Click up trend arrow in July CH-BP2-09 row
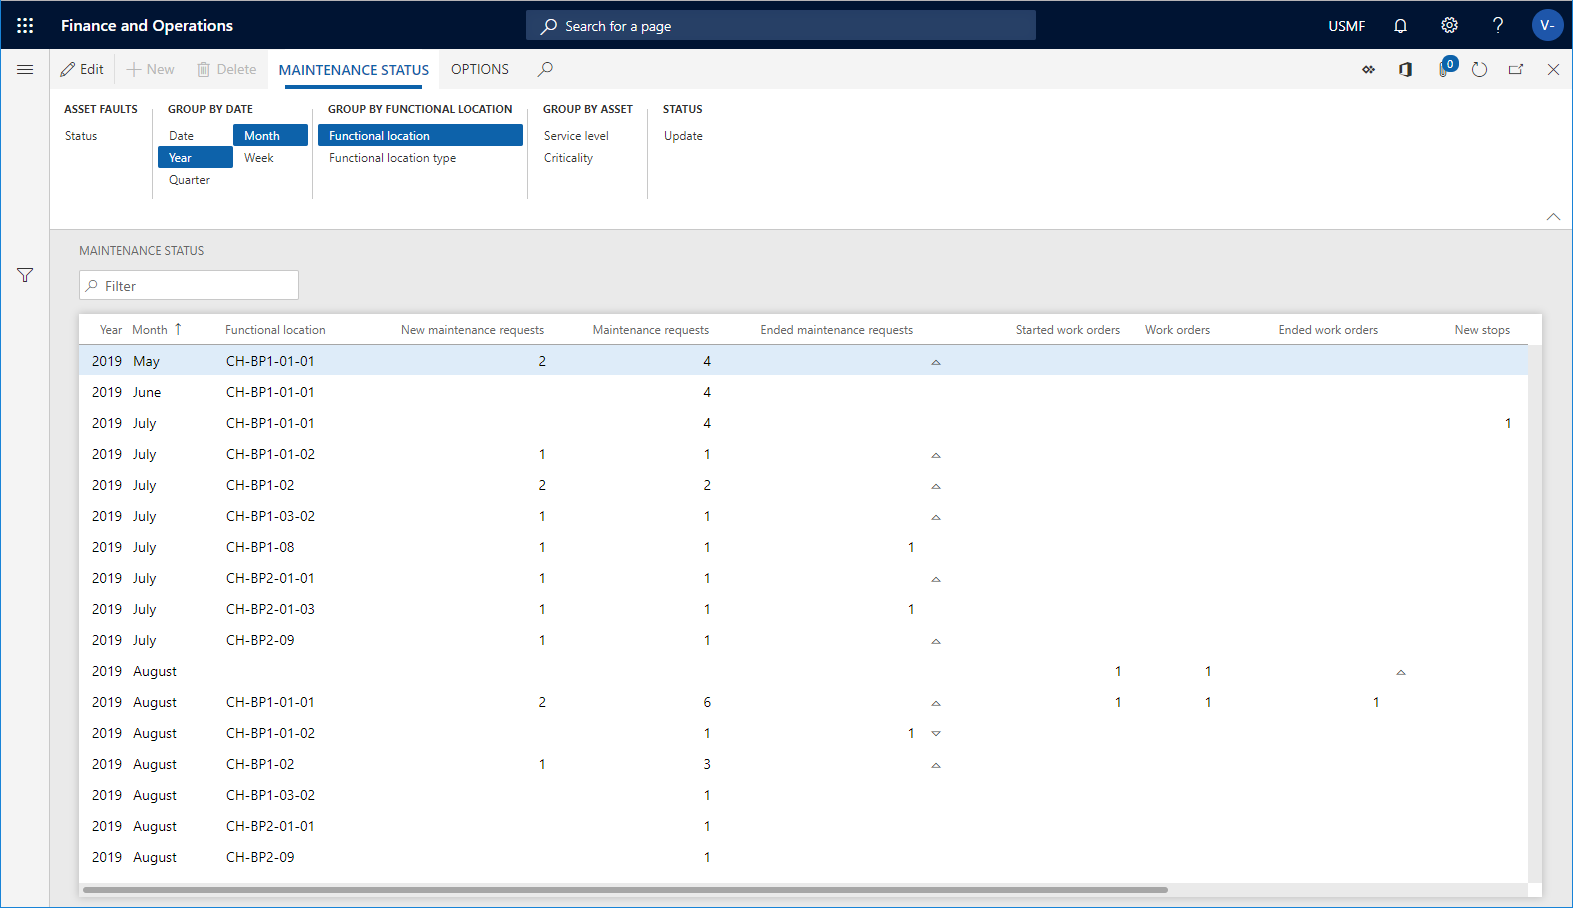 (x=936, y=641)
